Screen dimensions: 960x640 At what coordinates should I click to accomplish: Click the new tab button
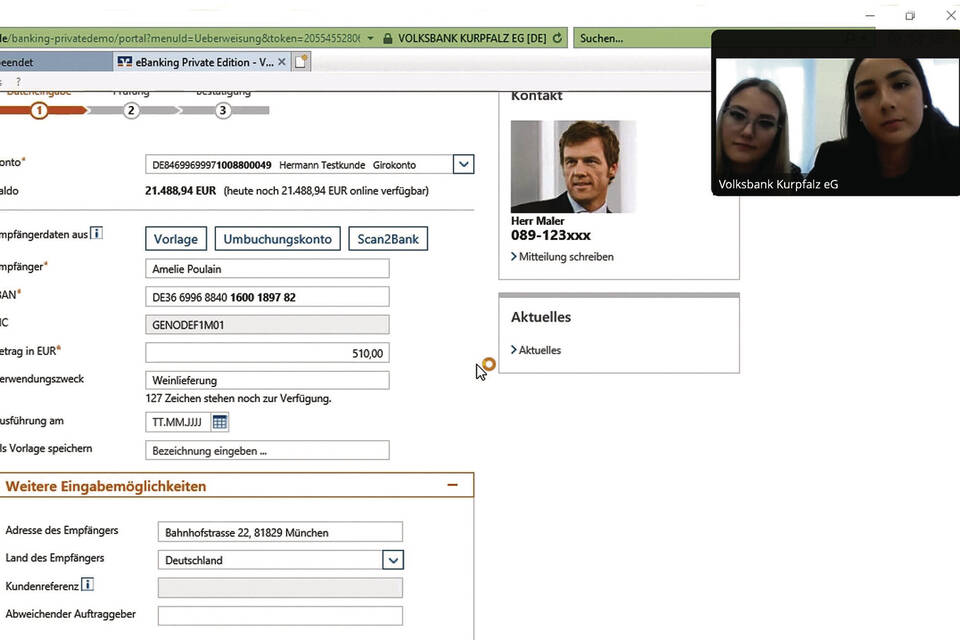[x=301, y=61]
